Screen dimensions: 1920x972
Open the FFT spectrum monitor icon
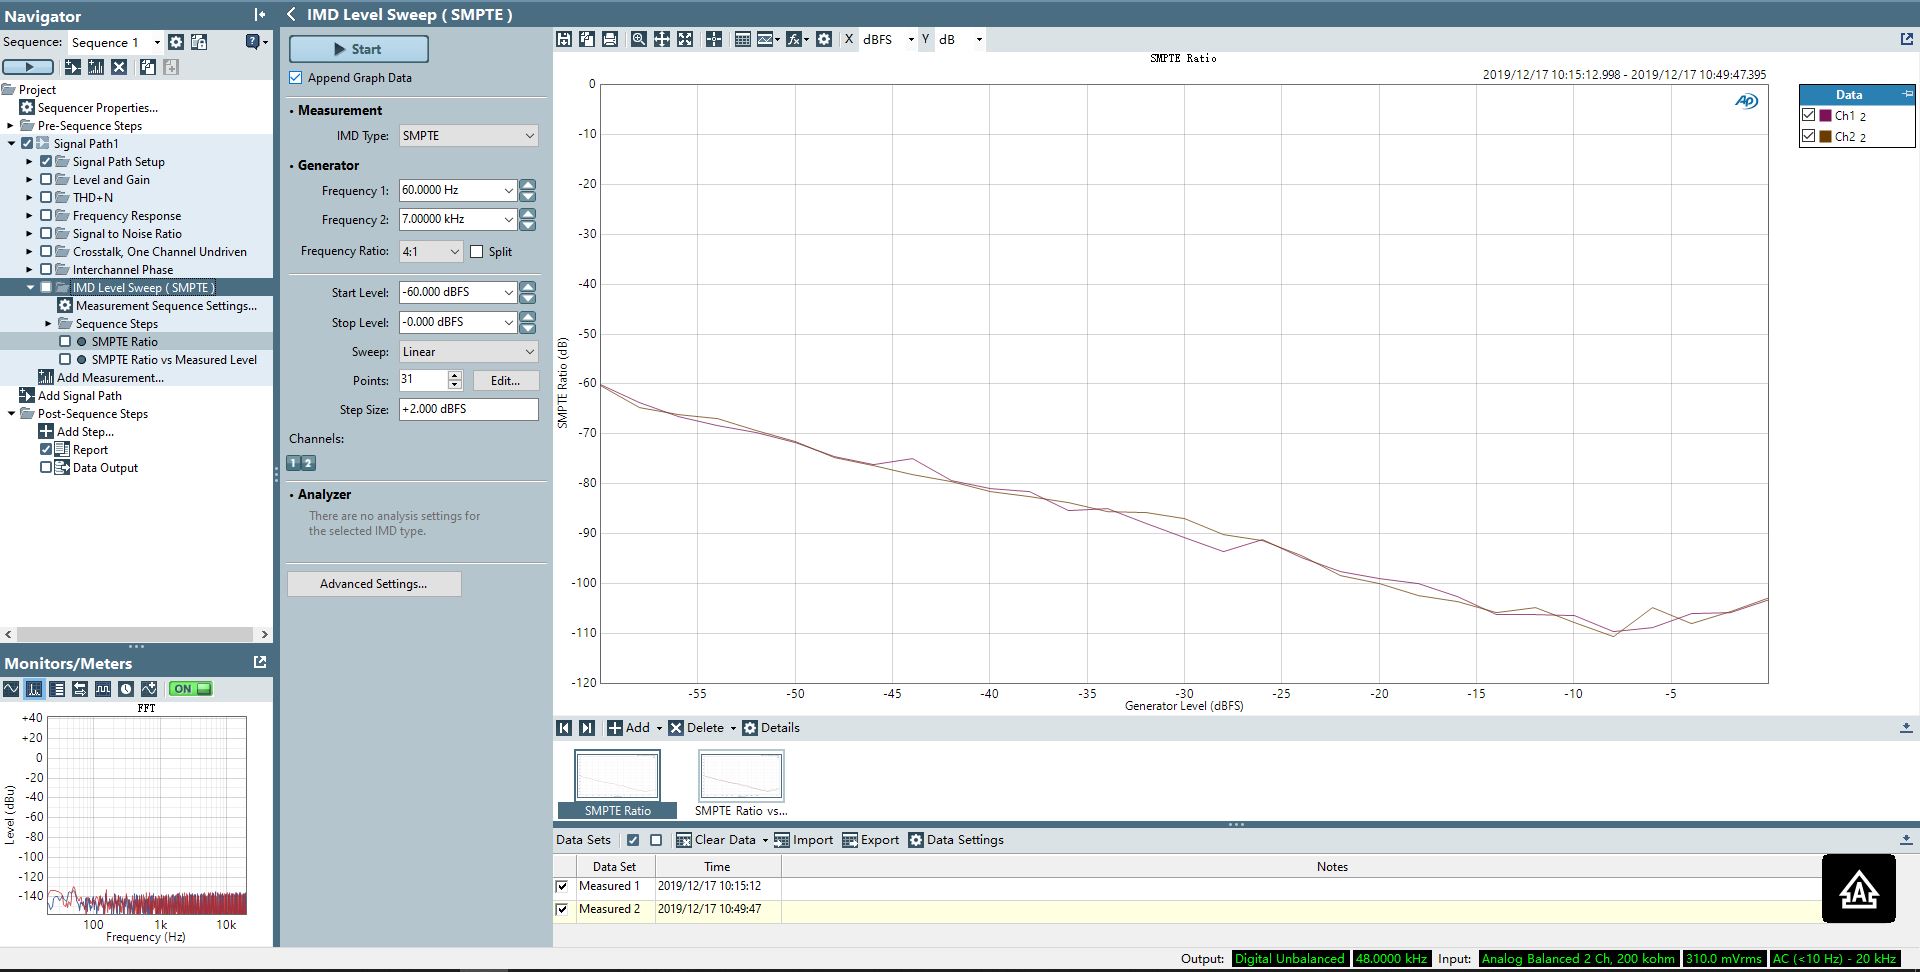coord(34,689)
